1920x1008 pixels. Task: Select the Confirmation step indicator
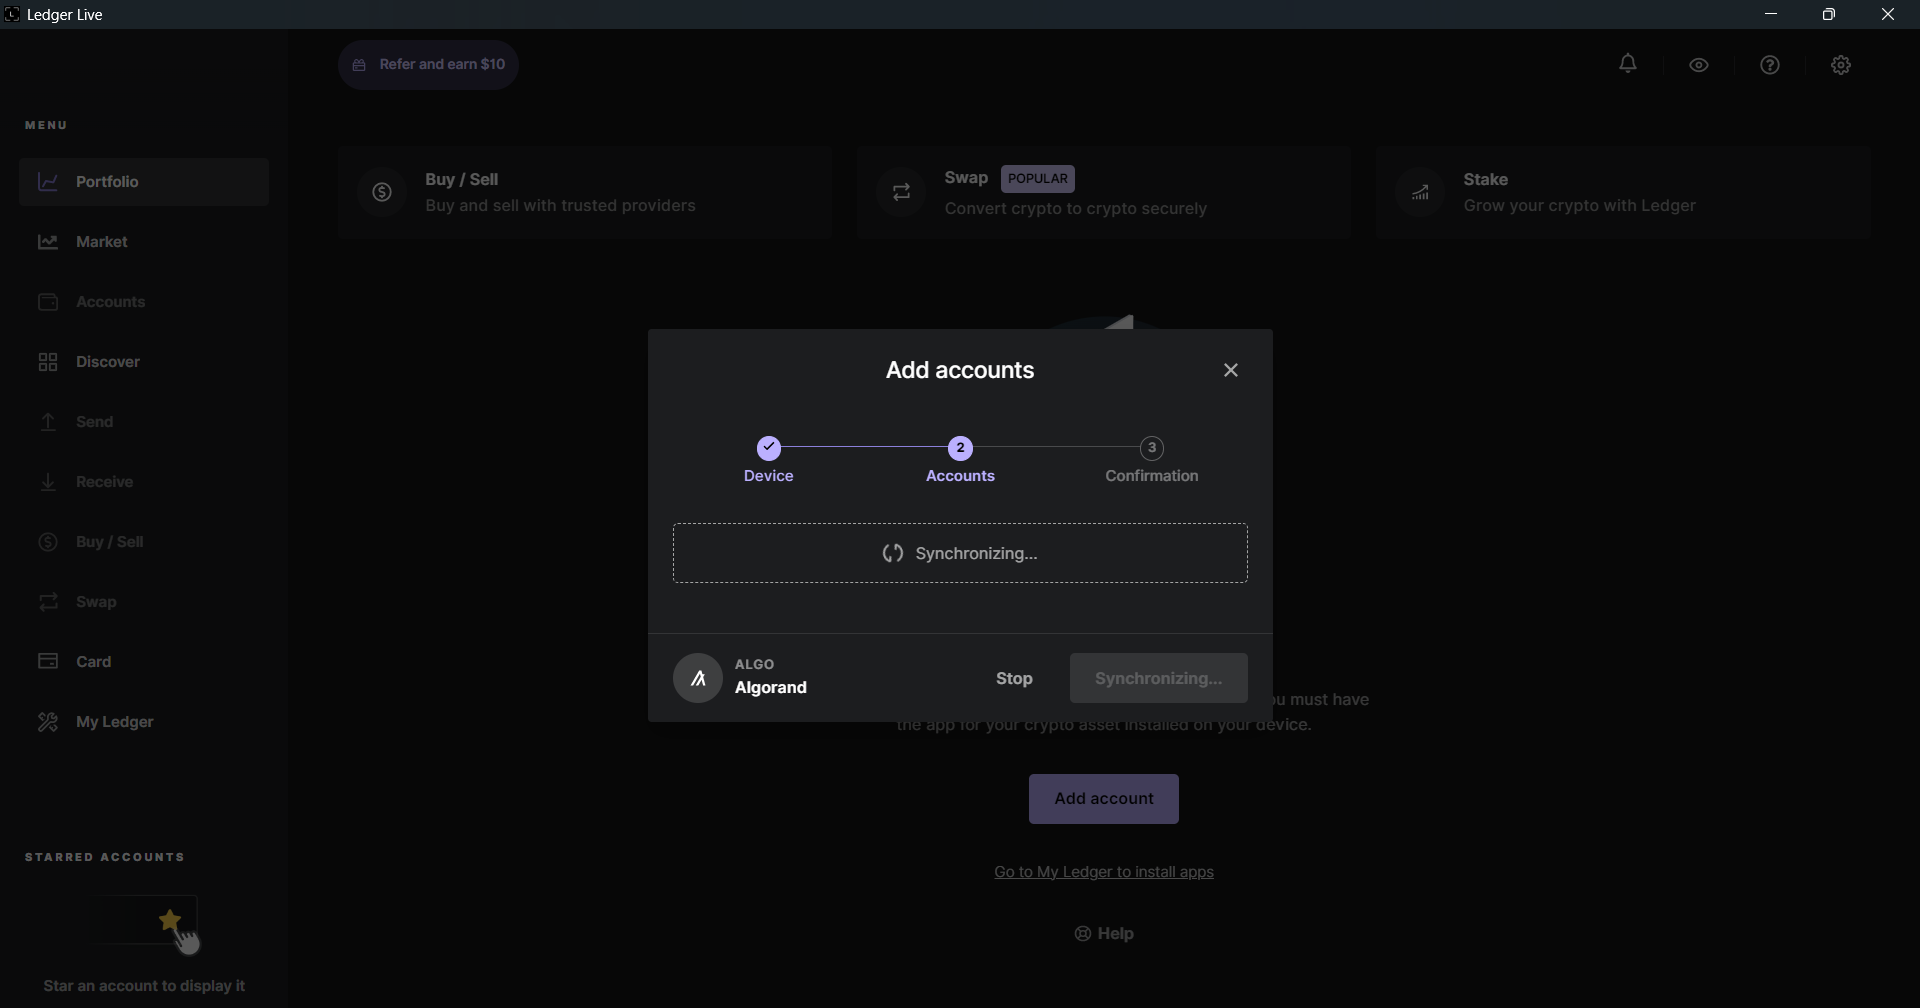point(1151,447)
